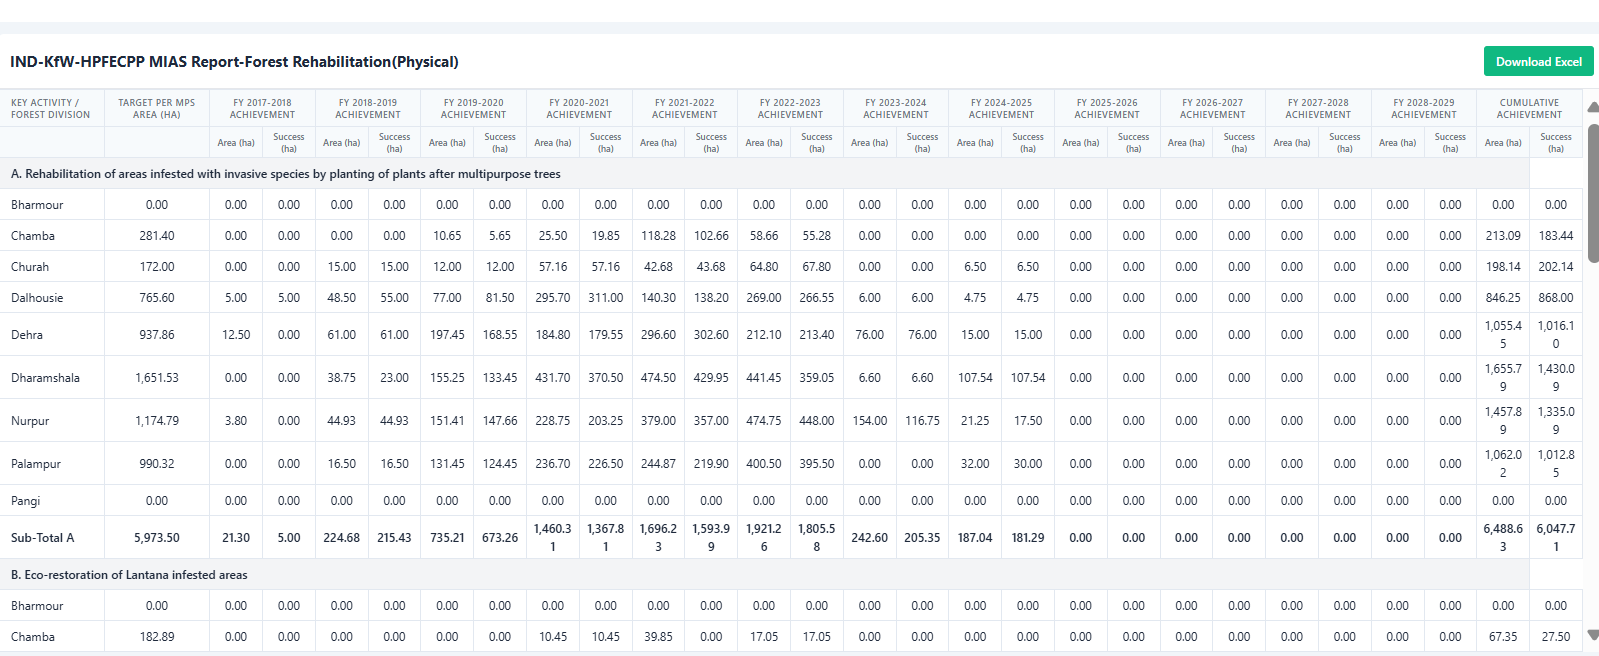Image resolution: width=1599 pixels, height=656 pixels.
Task: Click the FY 2023-2024 ACHIEVEMENT column header
Action: 896,108
